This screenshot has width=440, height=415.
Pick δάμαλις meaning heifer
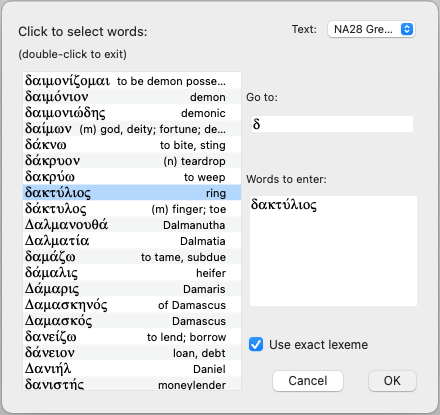pos(132,273)
